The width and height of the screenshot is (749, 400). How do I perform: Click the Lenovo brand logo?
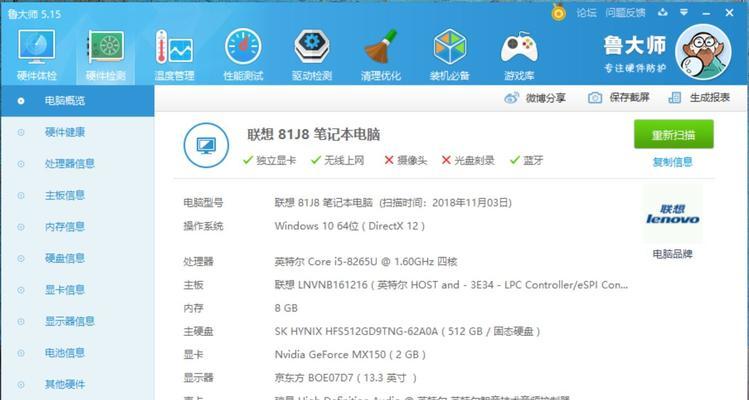(x=673, y=215)
